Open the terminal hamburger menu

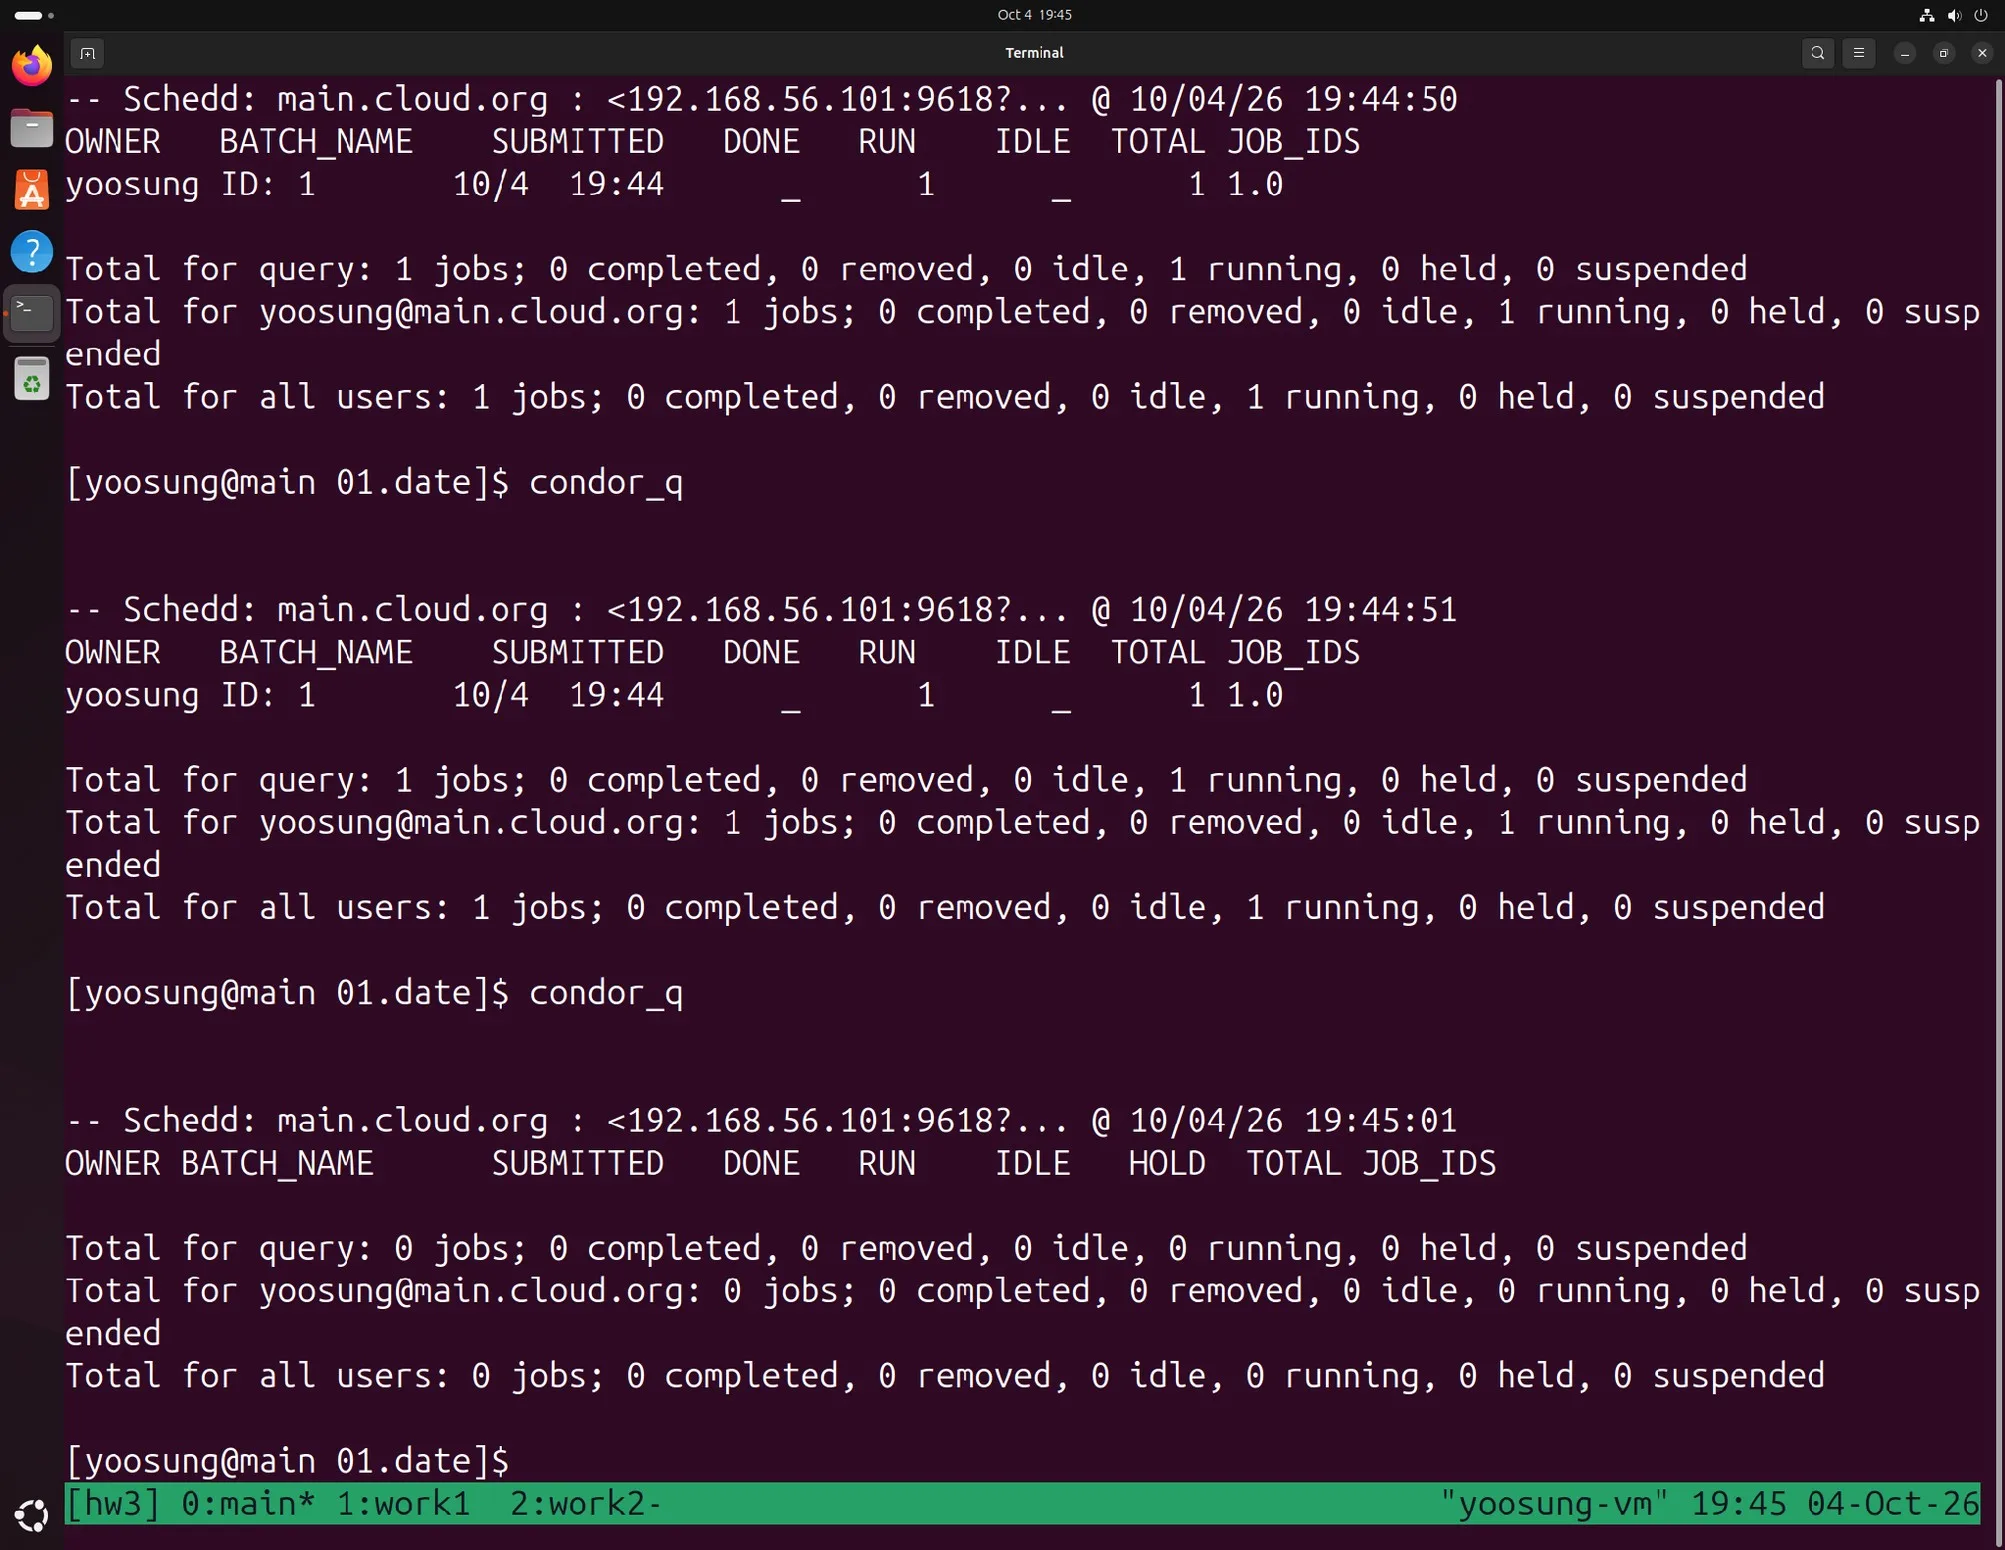[1859, 53]
